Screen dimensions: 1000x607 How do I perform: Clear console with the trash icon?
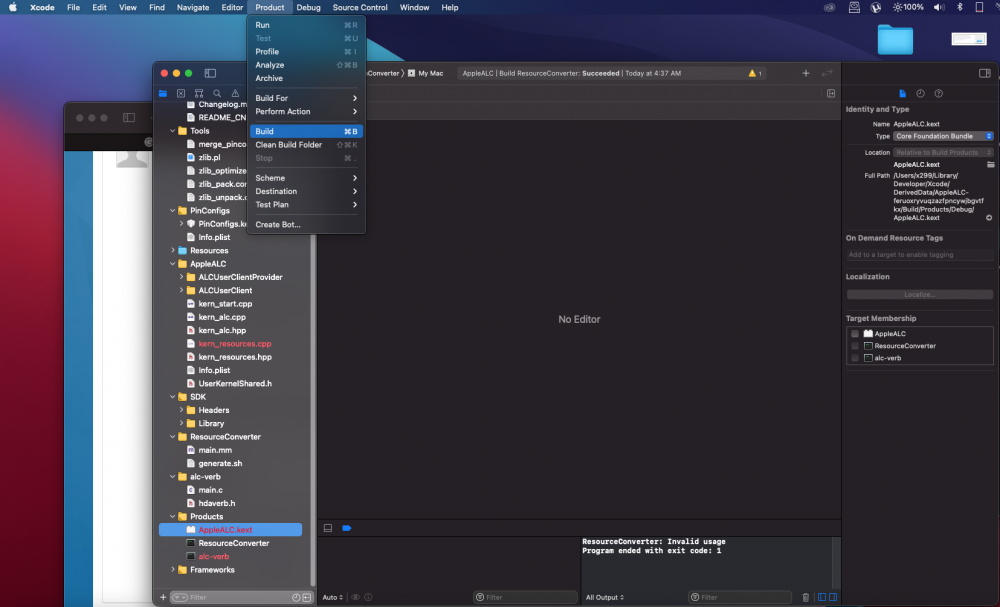coord(805,597)
